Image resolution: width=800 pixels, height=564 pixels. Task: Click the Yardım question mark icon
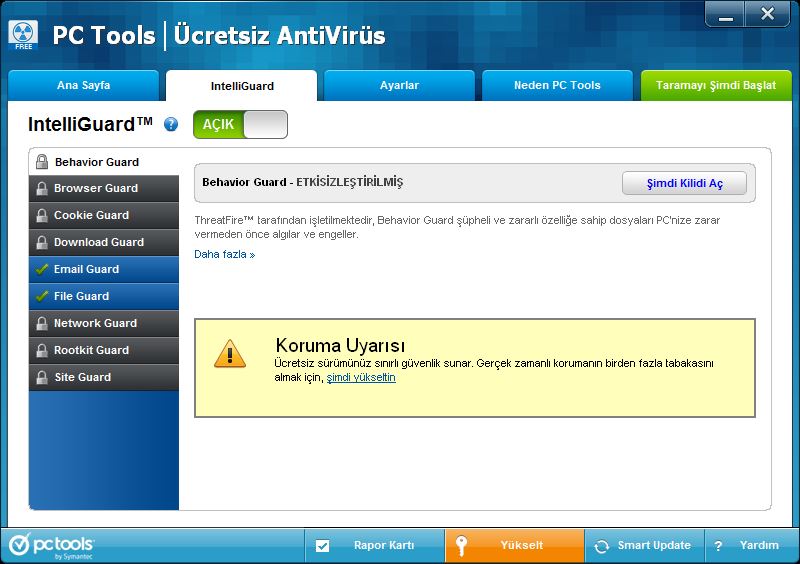718,546
